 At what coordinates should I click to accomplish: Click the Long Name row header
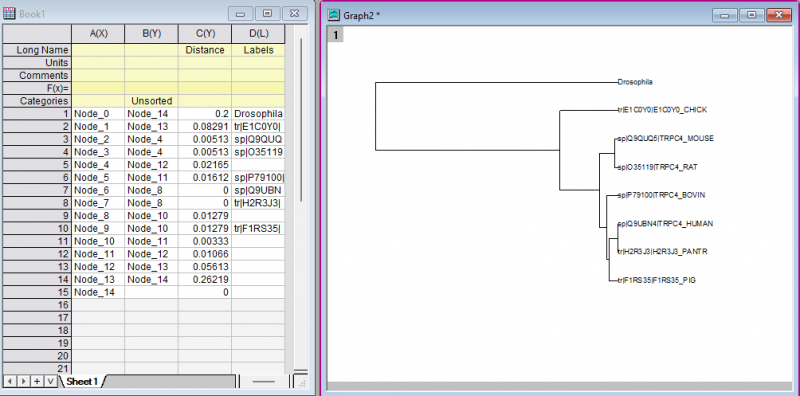pos(37,50)
